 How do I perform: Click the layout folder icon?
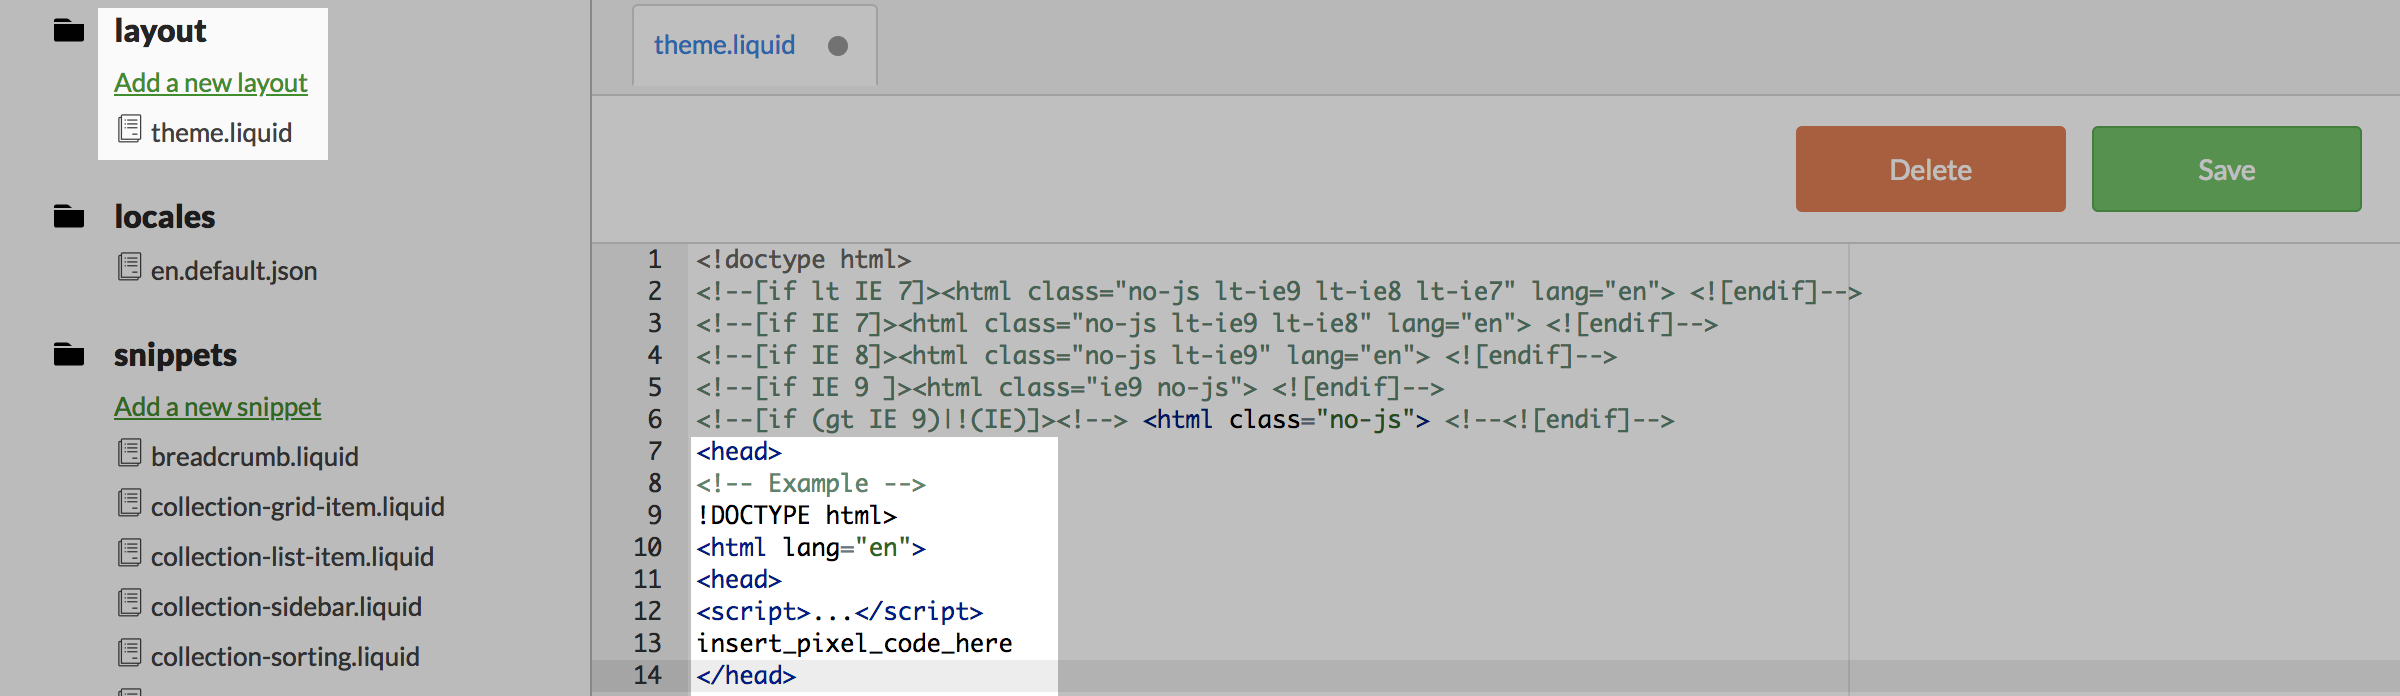point(69,31)
